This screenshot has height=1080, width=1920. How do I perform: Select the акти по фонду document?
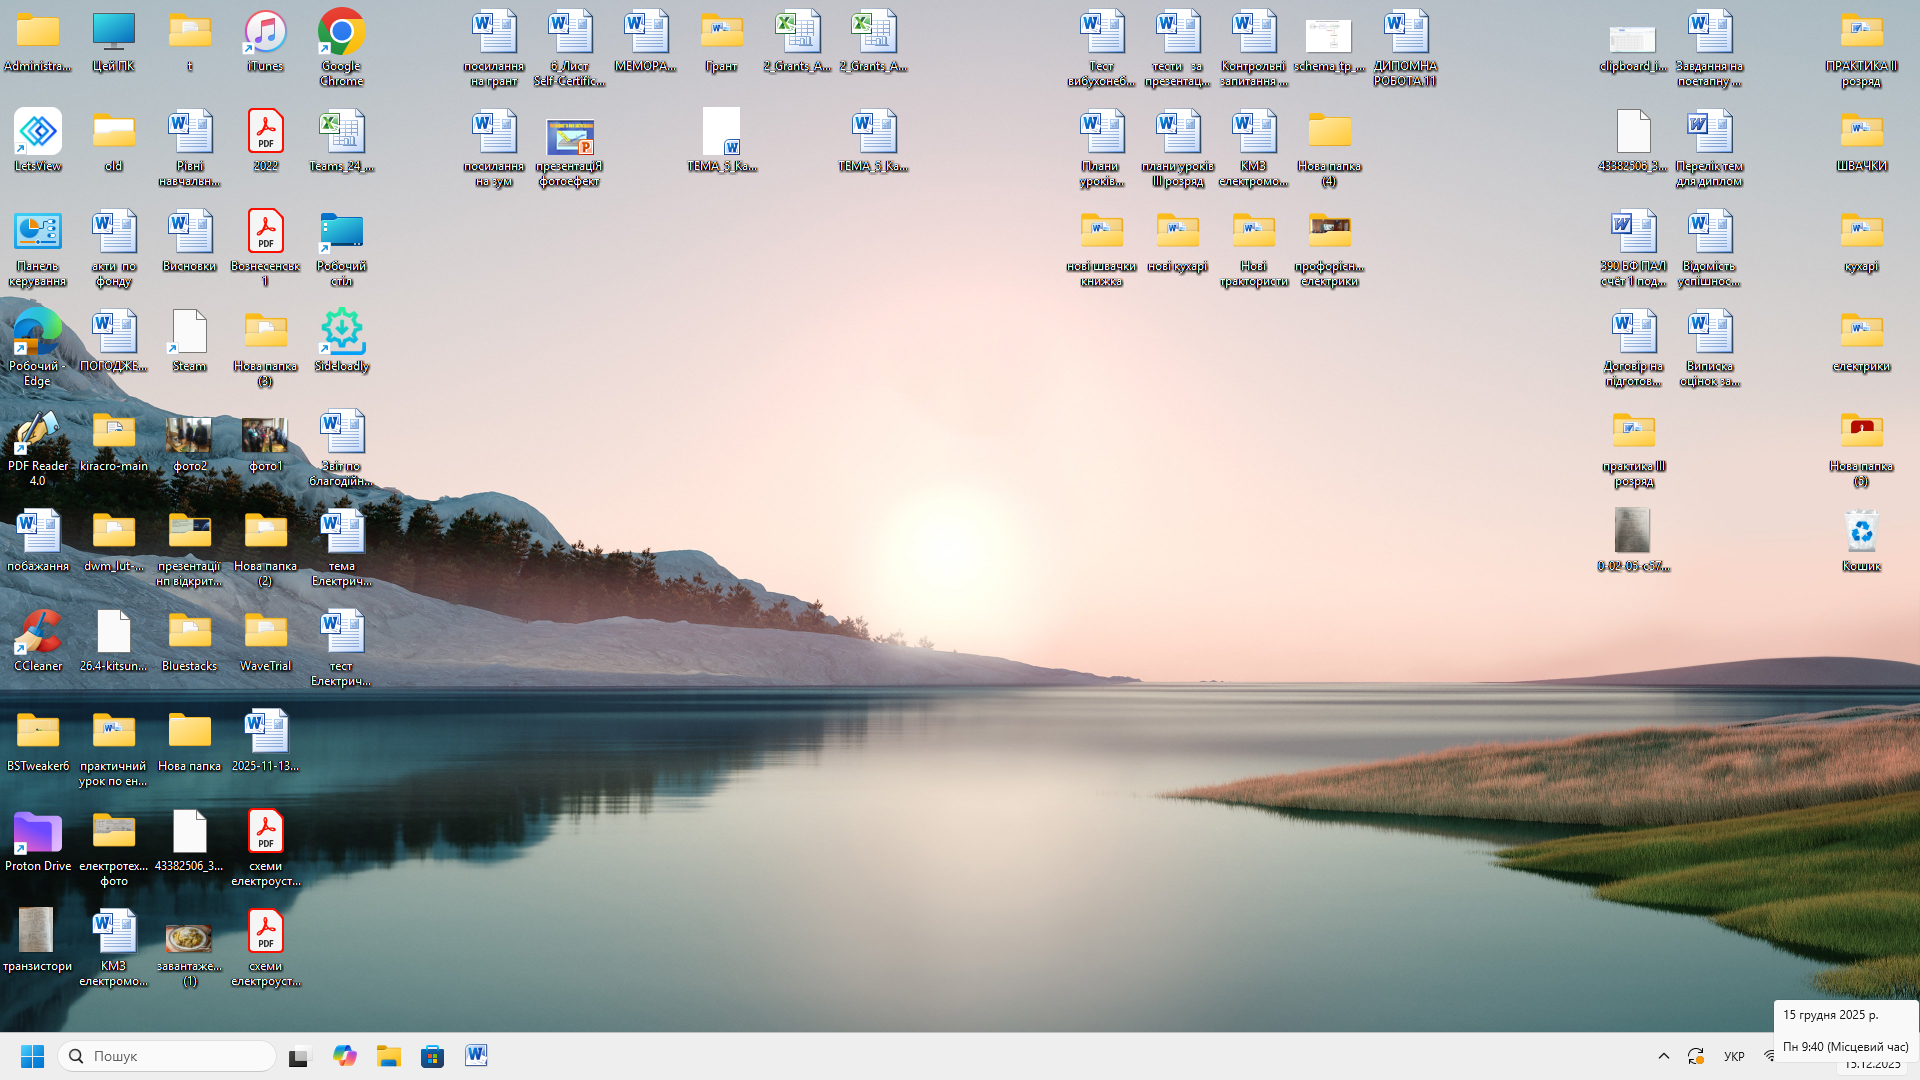tap(113, 248)
